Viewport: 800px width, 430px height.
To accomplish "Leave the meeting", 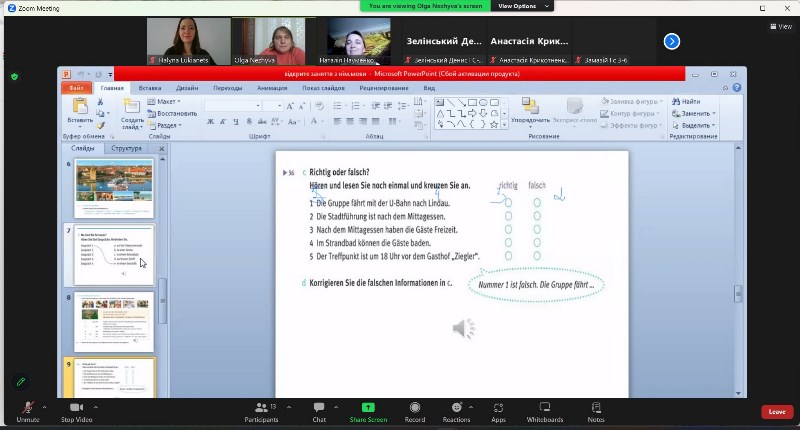I will [x=776, y=411].
